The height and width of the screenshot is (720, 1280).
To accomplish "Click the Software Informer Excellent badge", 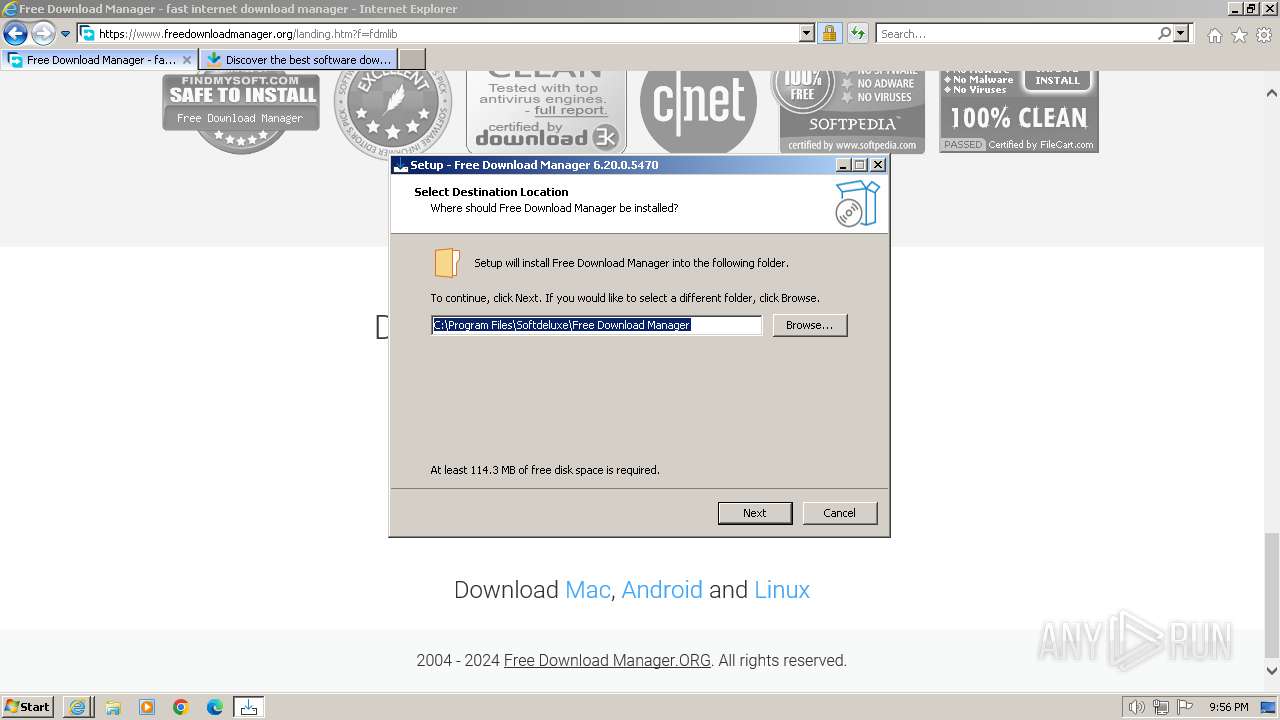I will [x=393, y=115].
